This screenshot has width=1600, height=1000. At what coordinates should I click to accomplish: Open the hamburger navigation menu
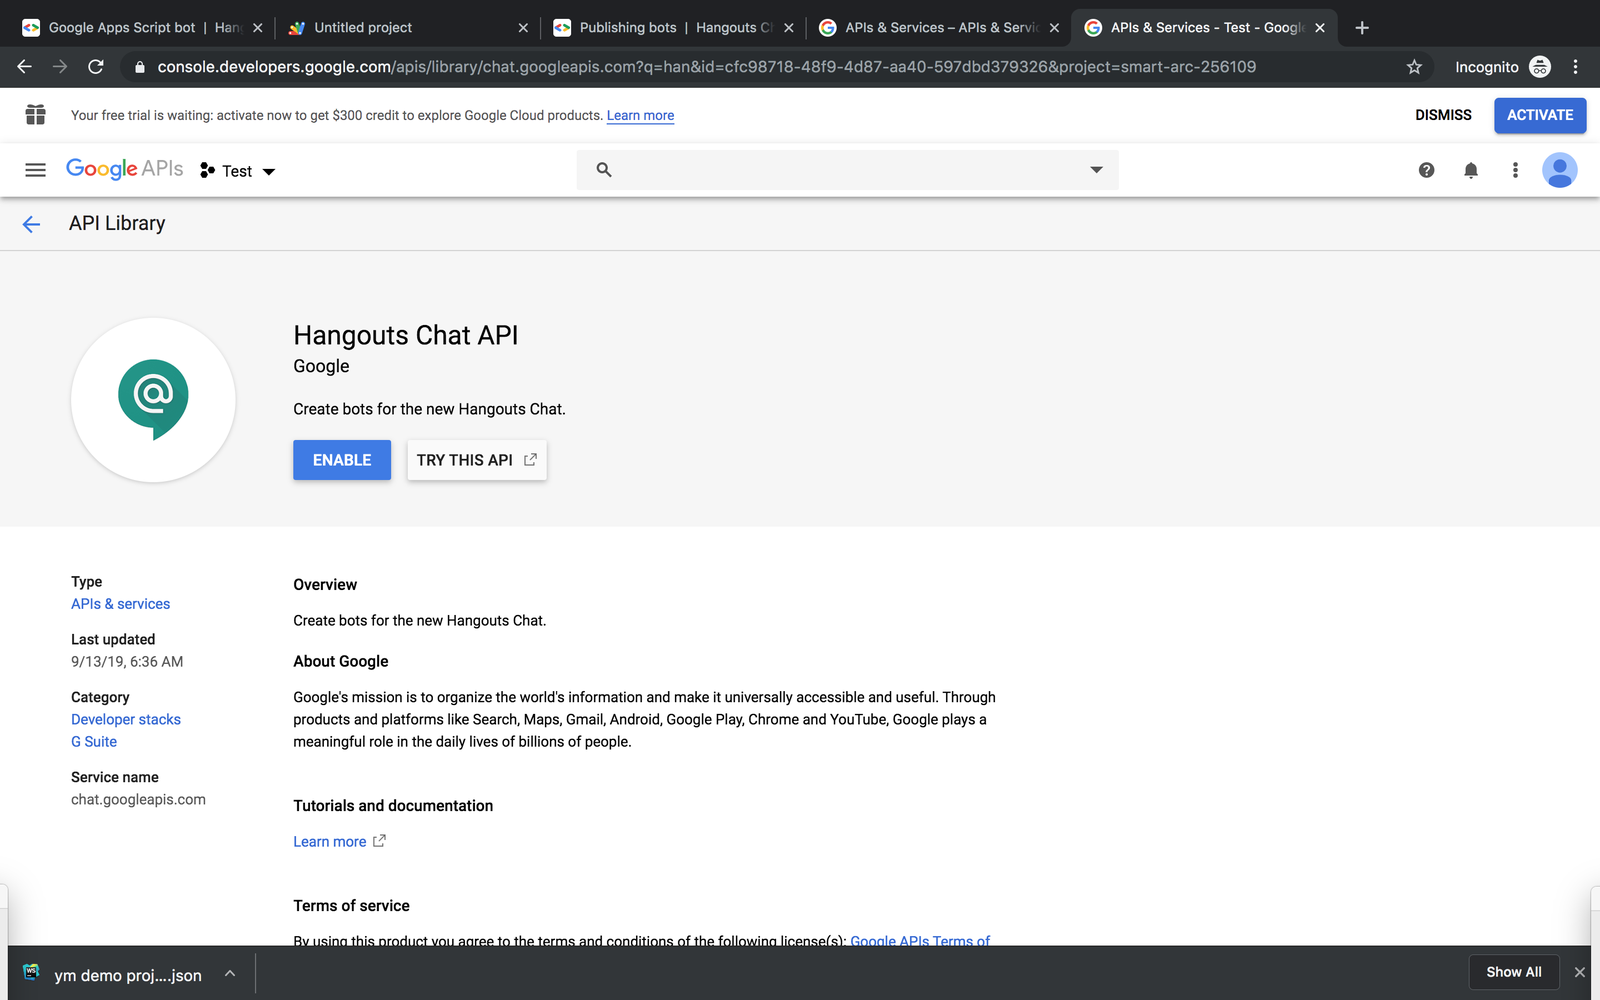[x=36, y=170]
